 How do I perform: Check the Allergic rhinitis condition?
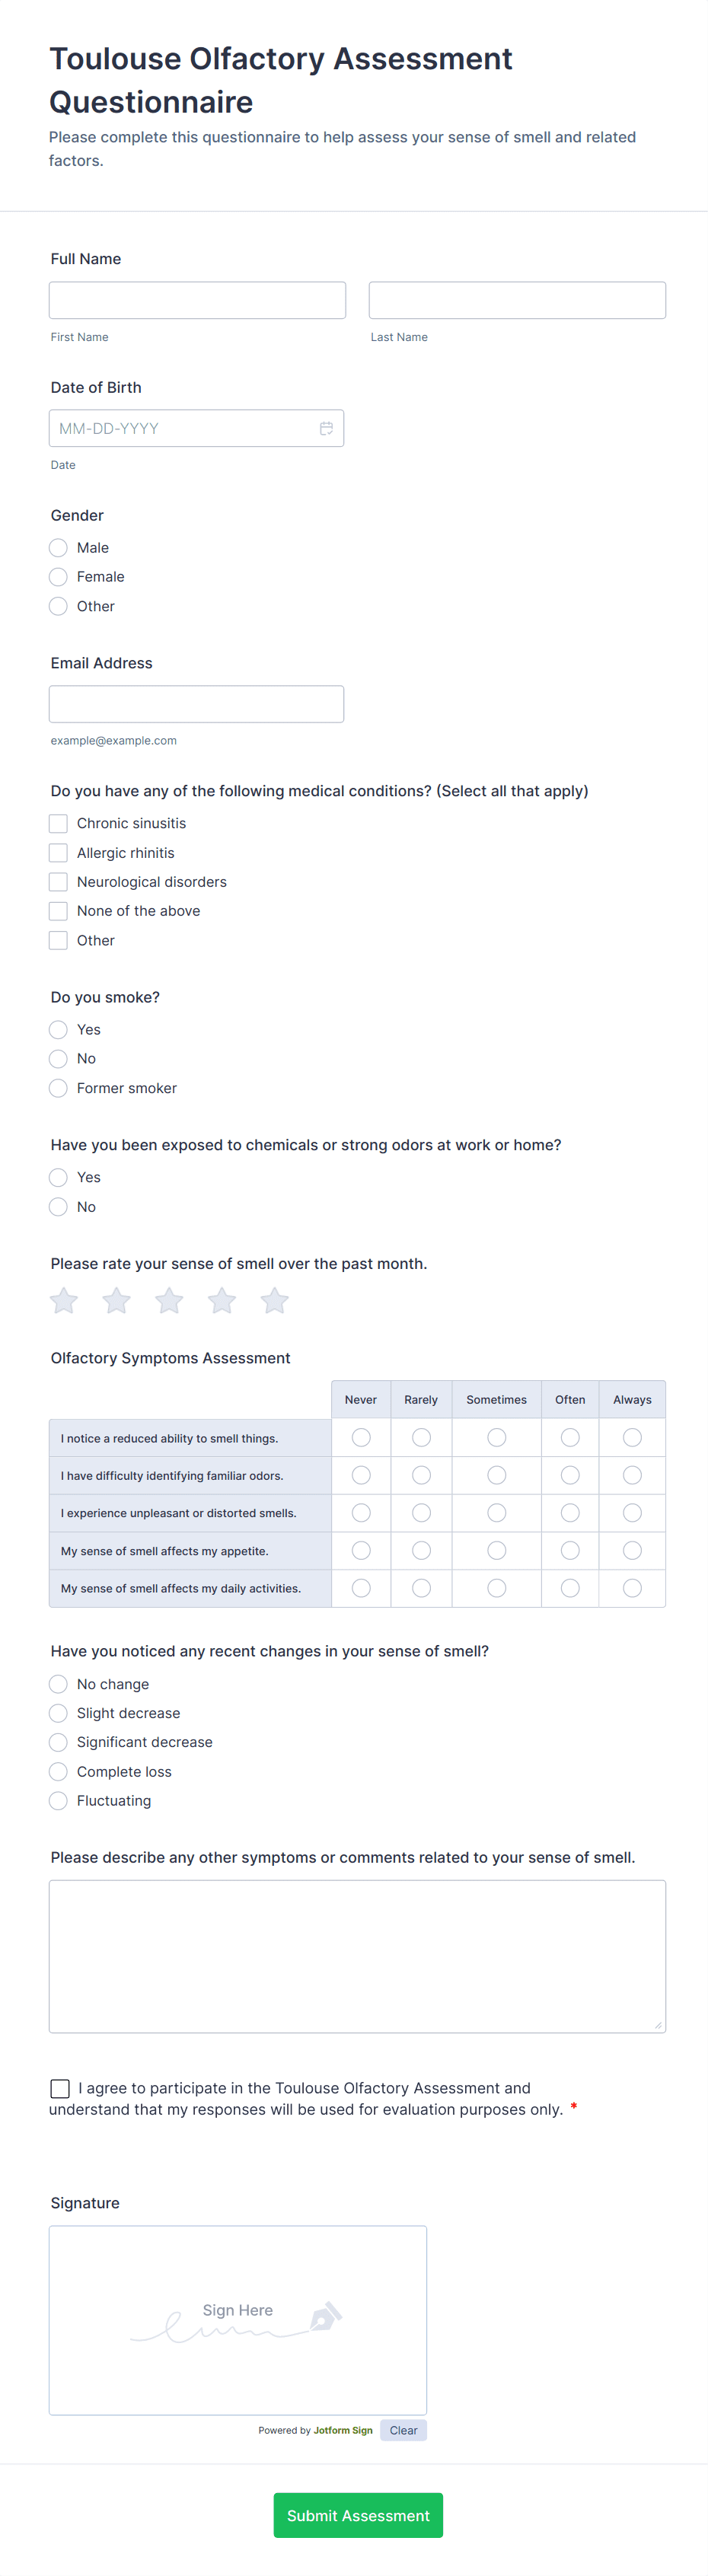58,852
